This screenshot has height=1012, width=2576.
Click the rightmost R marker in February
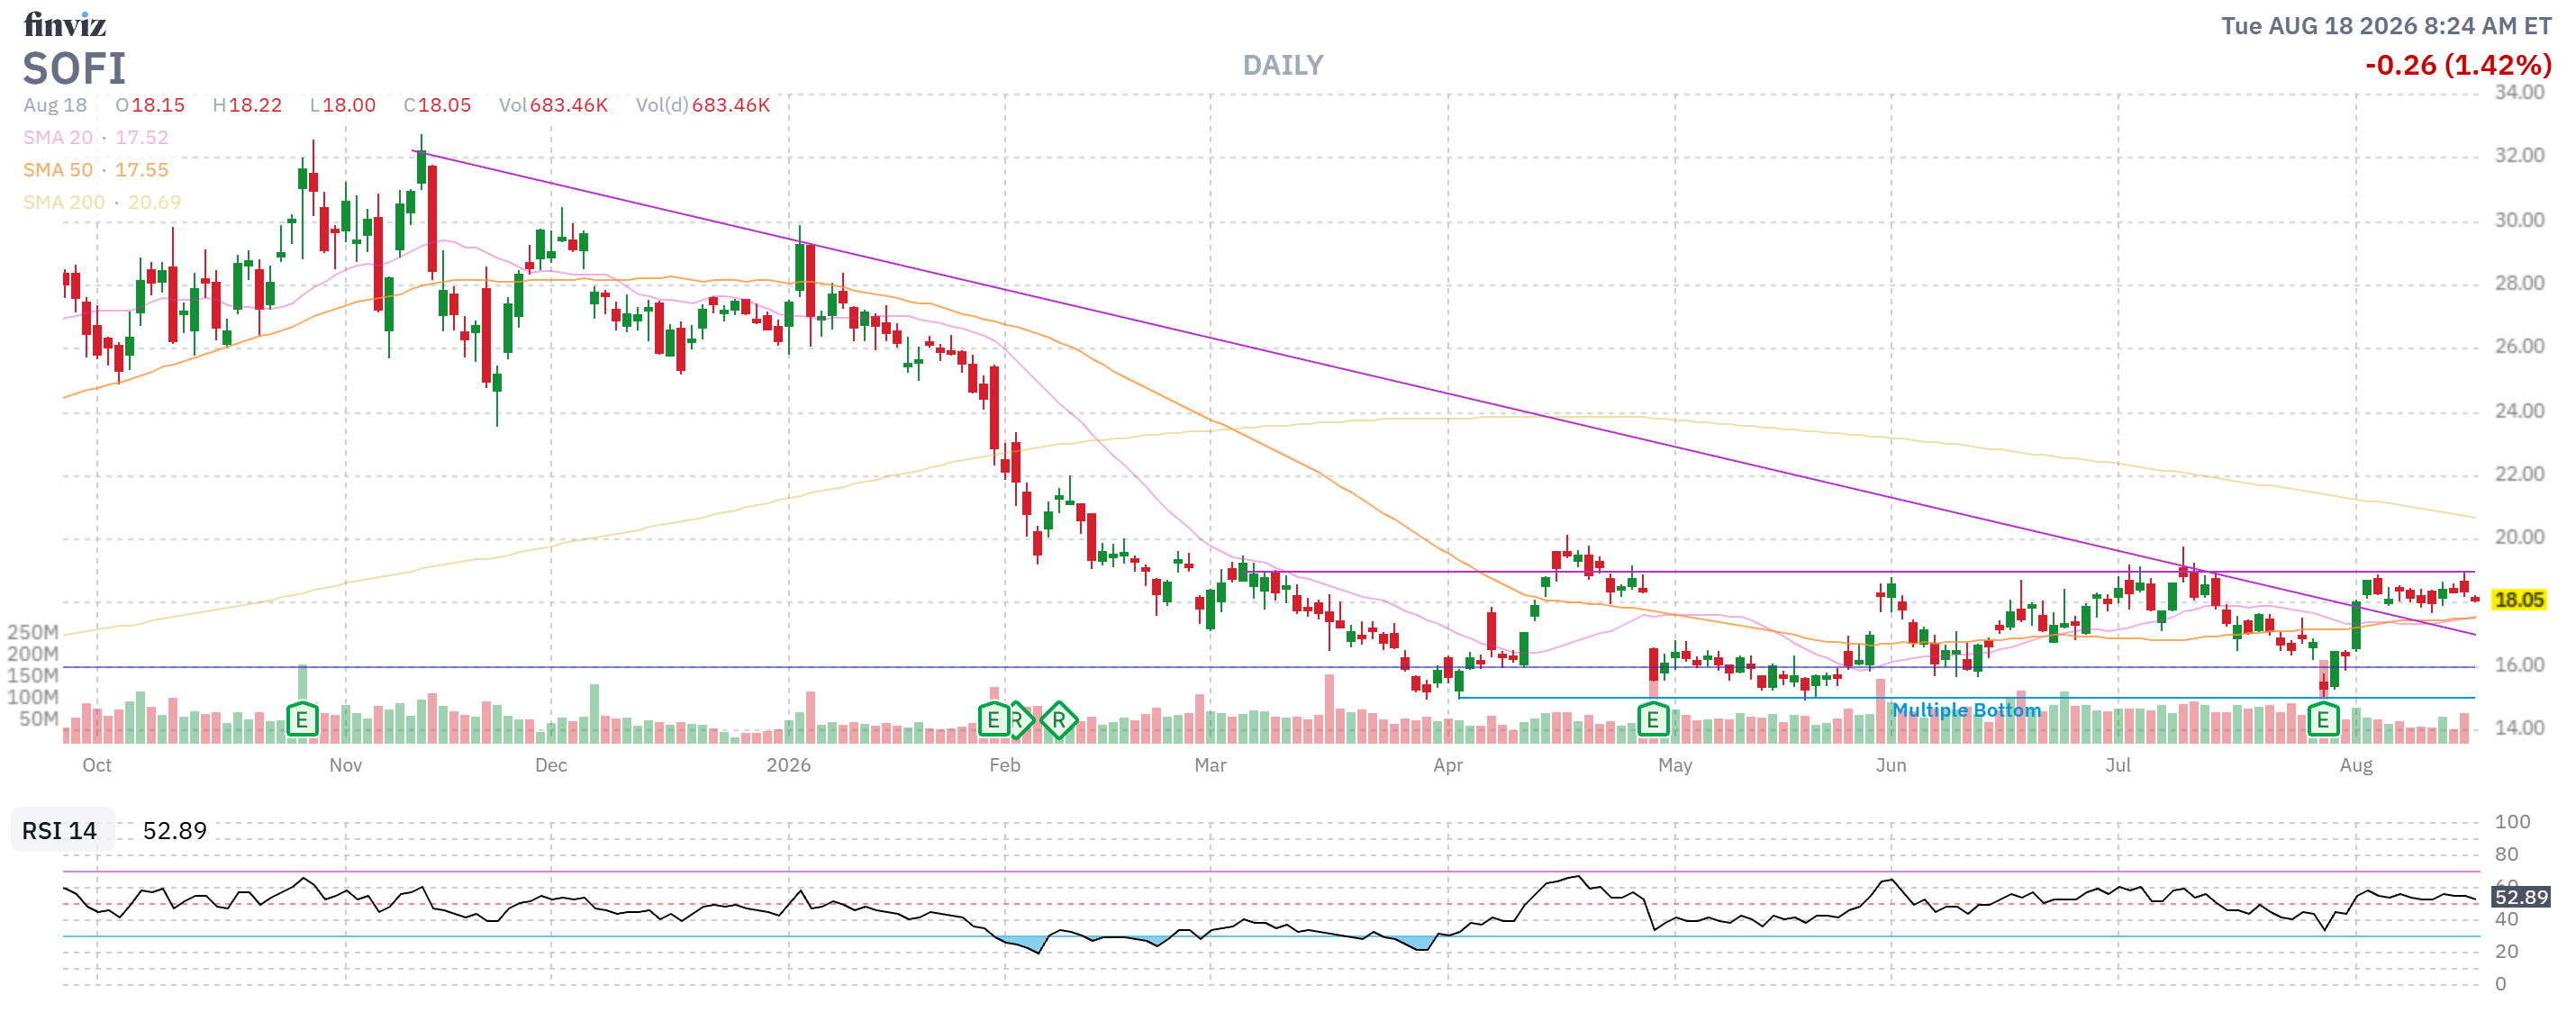click(1058, 719)
